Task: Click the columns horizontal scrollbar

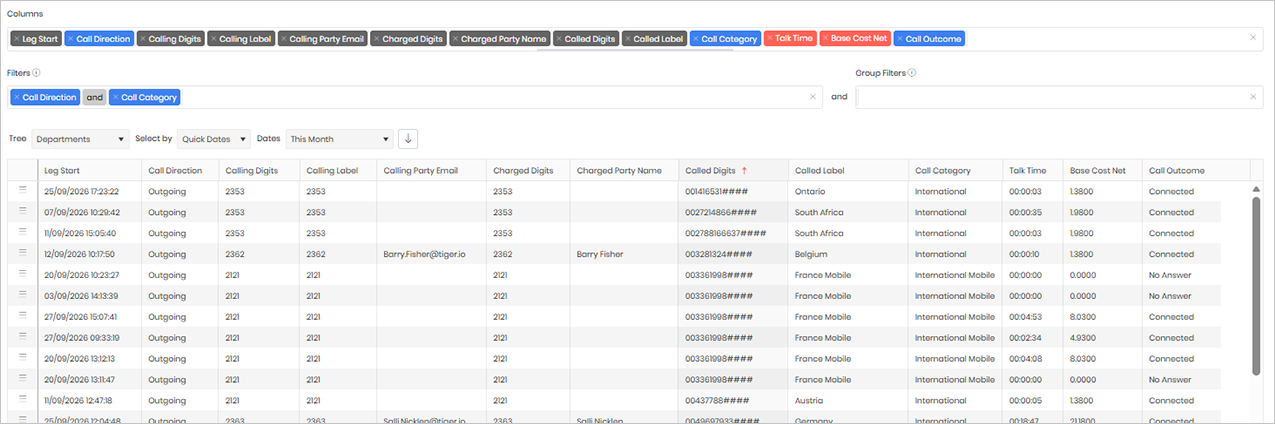Action: tap(635, 49)
